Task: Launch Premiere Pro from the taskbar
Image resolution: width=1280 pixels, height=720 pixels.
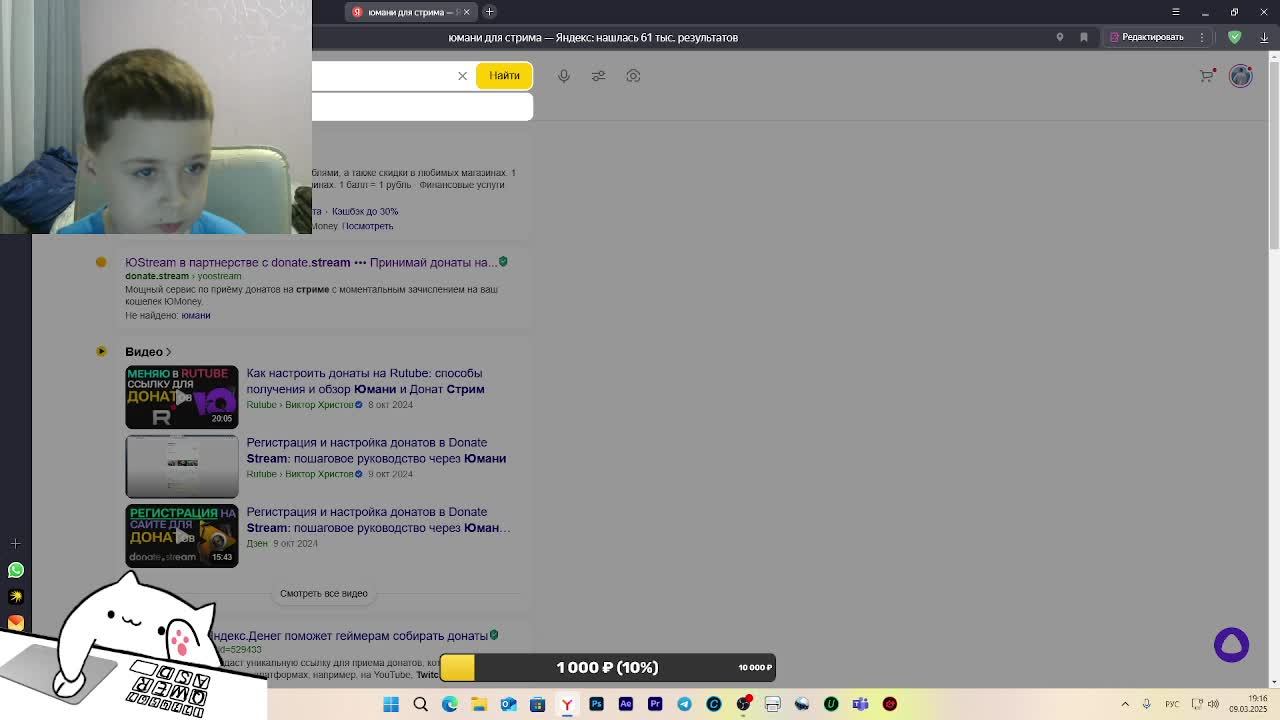Action: (655, 704)
